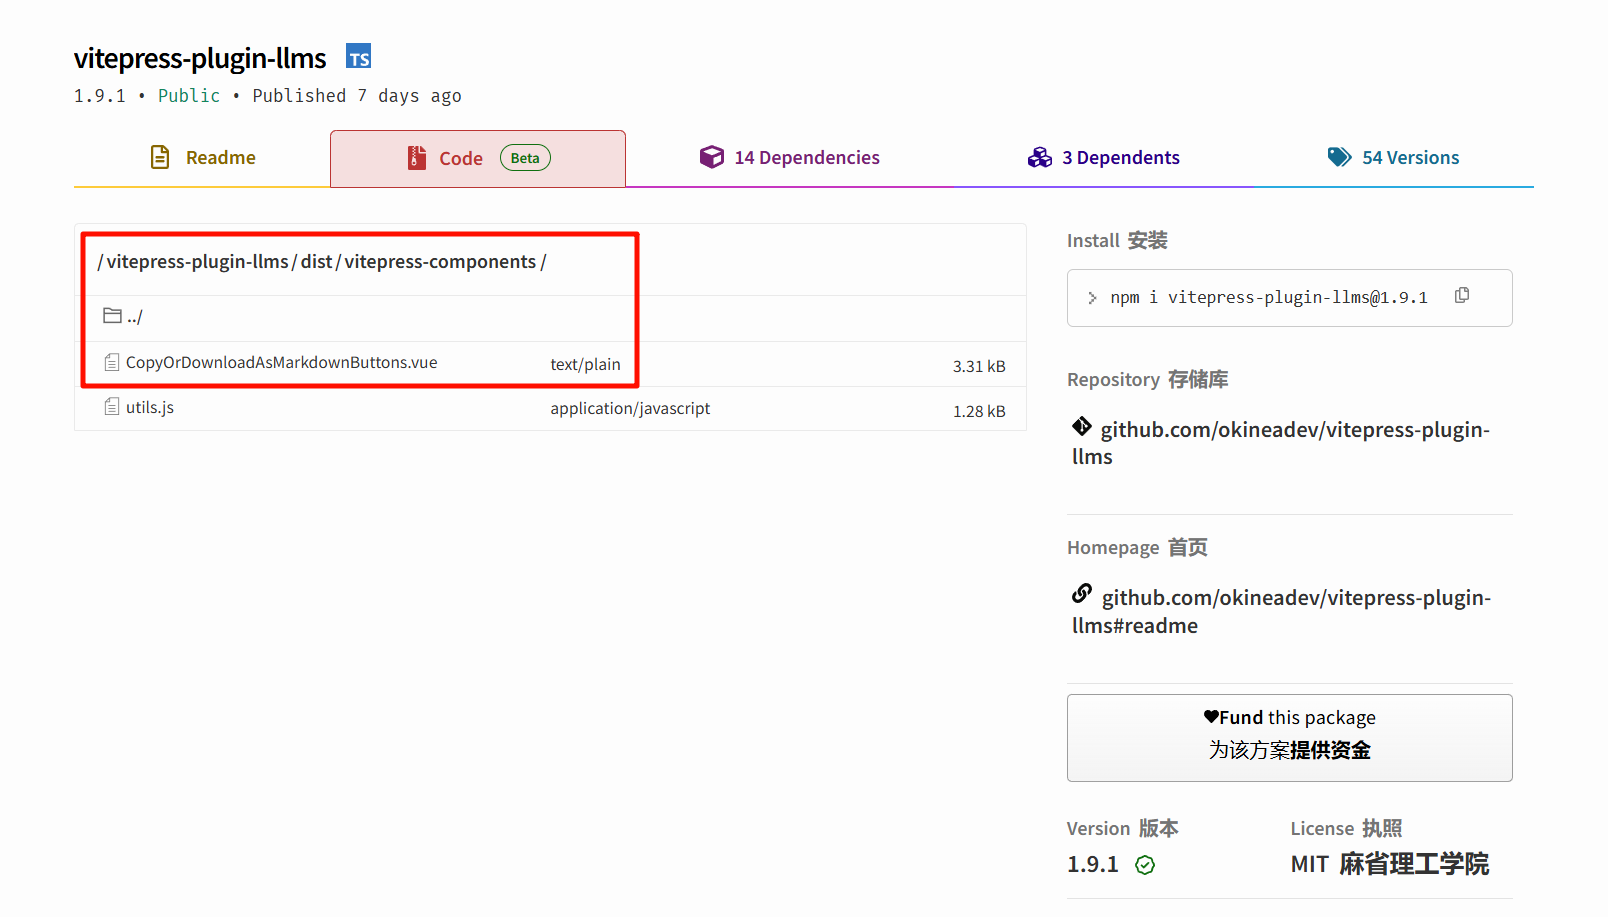Copy the npm install command
The width and height of the screenshot is (1608, 917).
click(x=1461, y=296)
